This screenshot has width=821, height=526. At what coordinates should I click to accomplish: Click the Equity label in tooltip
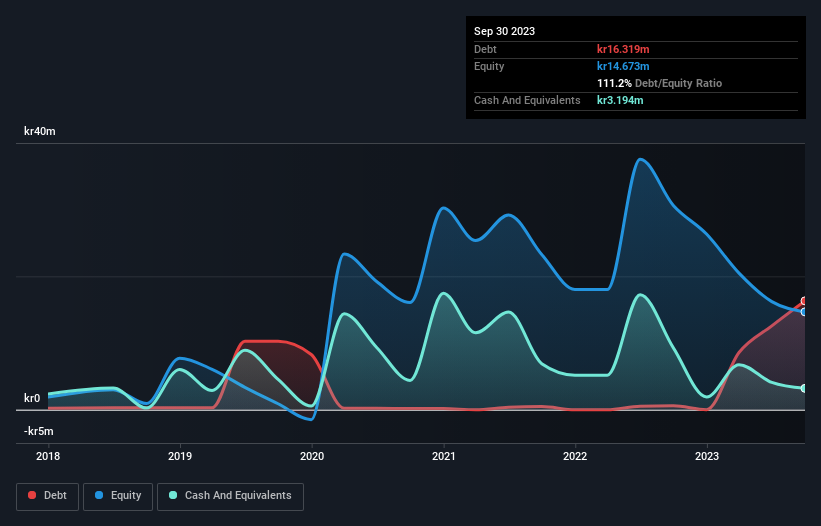pyautogui.click(x=489, y=66)
